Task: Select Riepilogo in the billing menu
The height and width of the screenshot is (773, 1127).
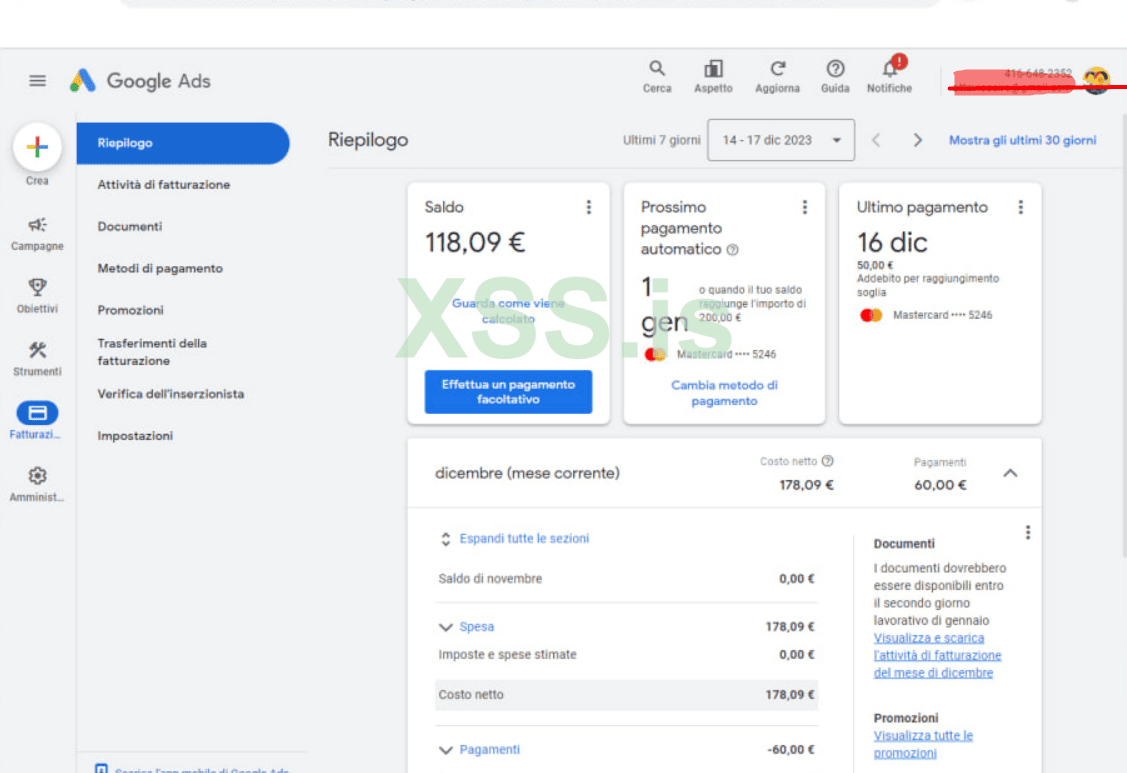Action: pos(183,143)
